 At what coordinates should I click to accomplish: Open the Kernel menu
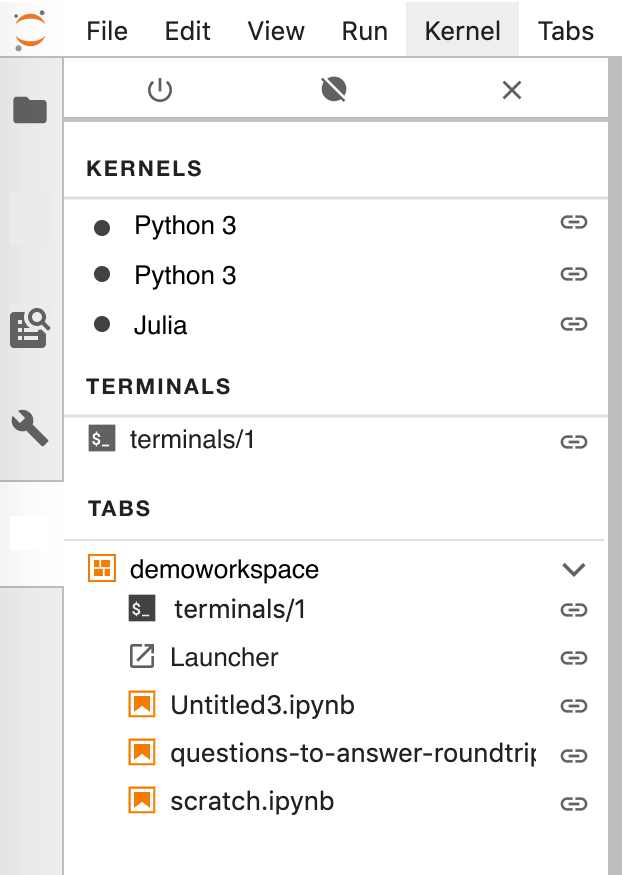point(461,30)
